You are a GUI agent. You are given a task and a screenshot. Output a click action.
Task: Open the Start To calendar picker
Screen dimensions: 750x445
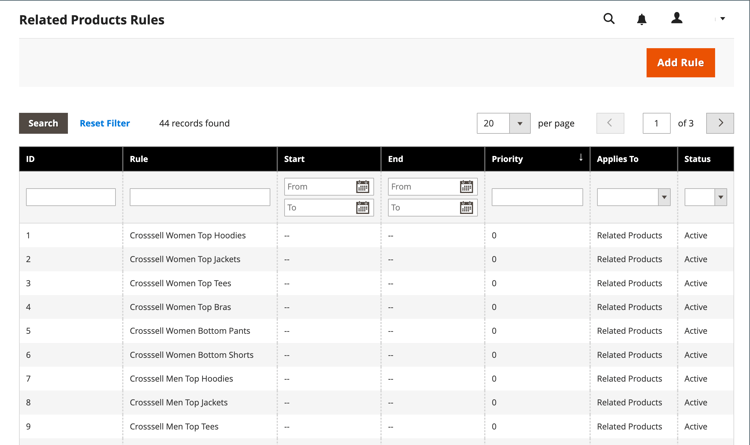pyautogui.click(x=363, y=207)
